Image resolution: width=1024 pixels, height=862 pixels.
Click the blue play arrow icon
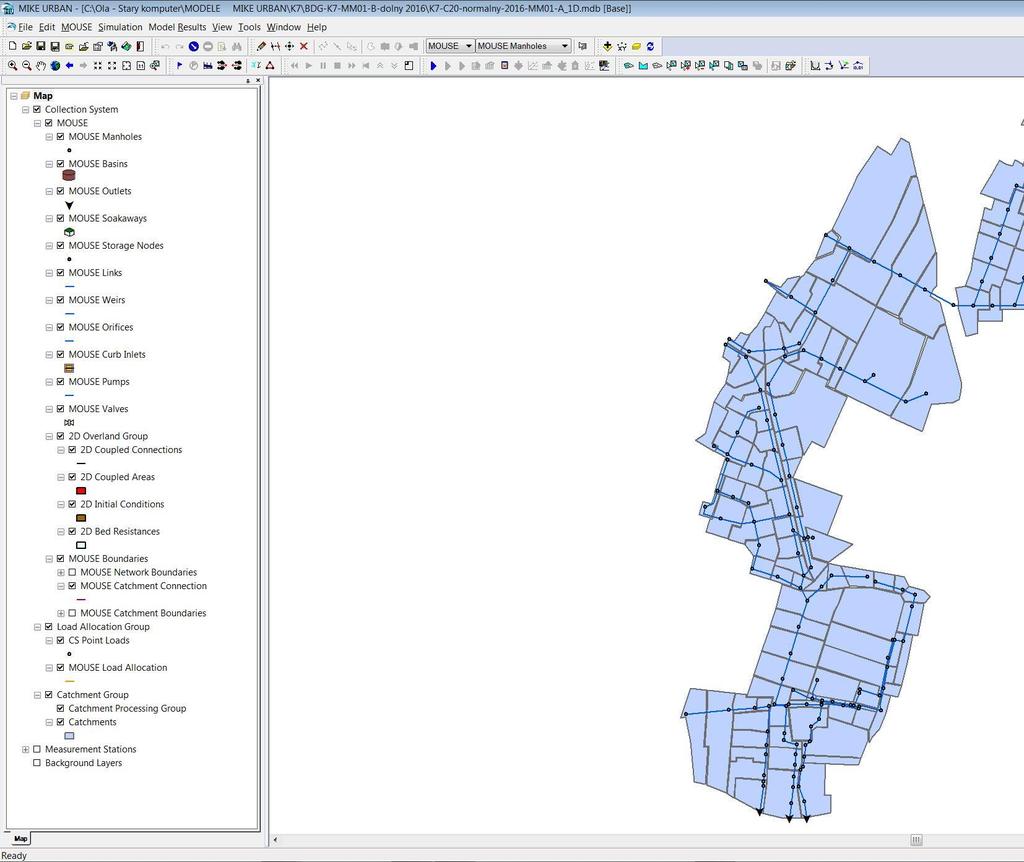[433, 65]
